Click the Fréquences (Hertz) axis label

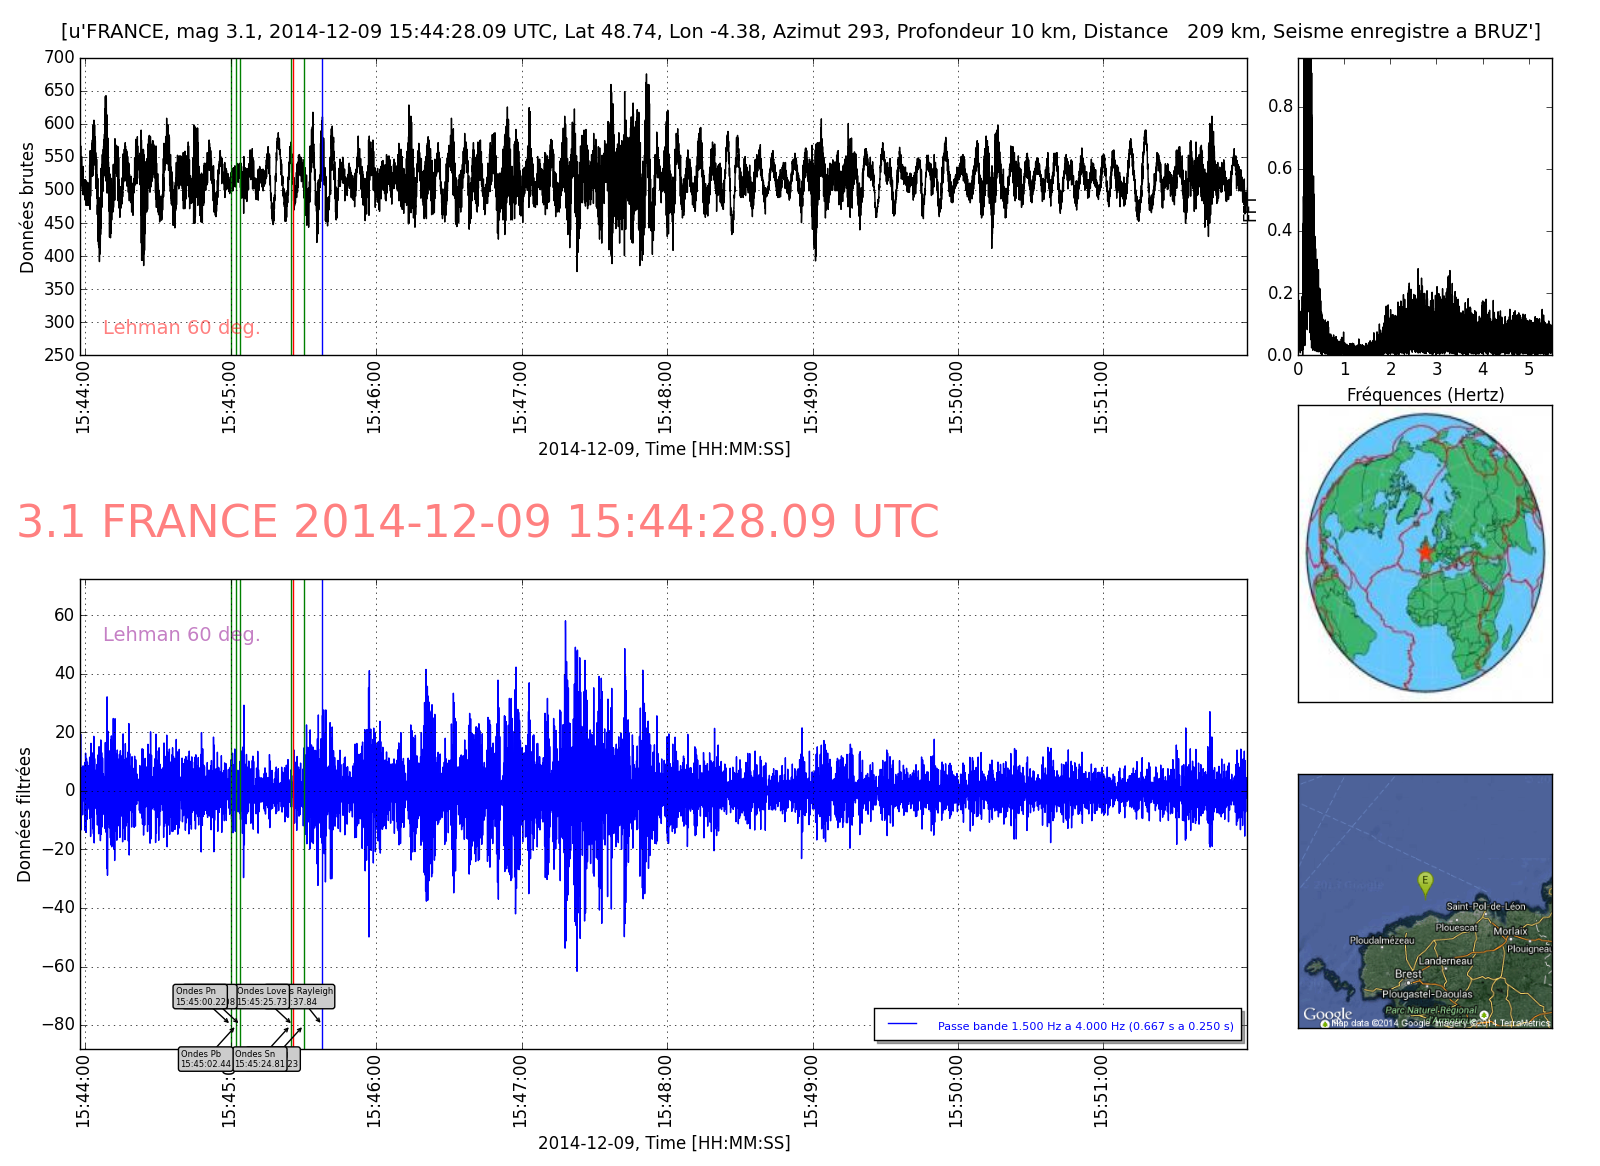pos(1425,395)
